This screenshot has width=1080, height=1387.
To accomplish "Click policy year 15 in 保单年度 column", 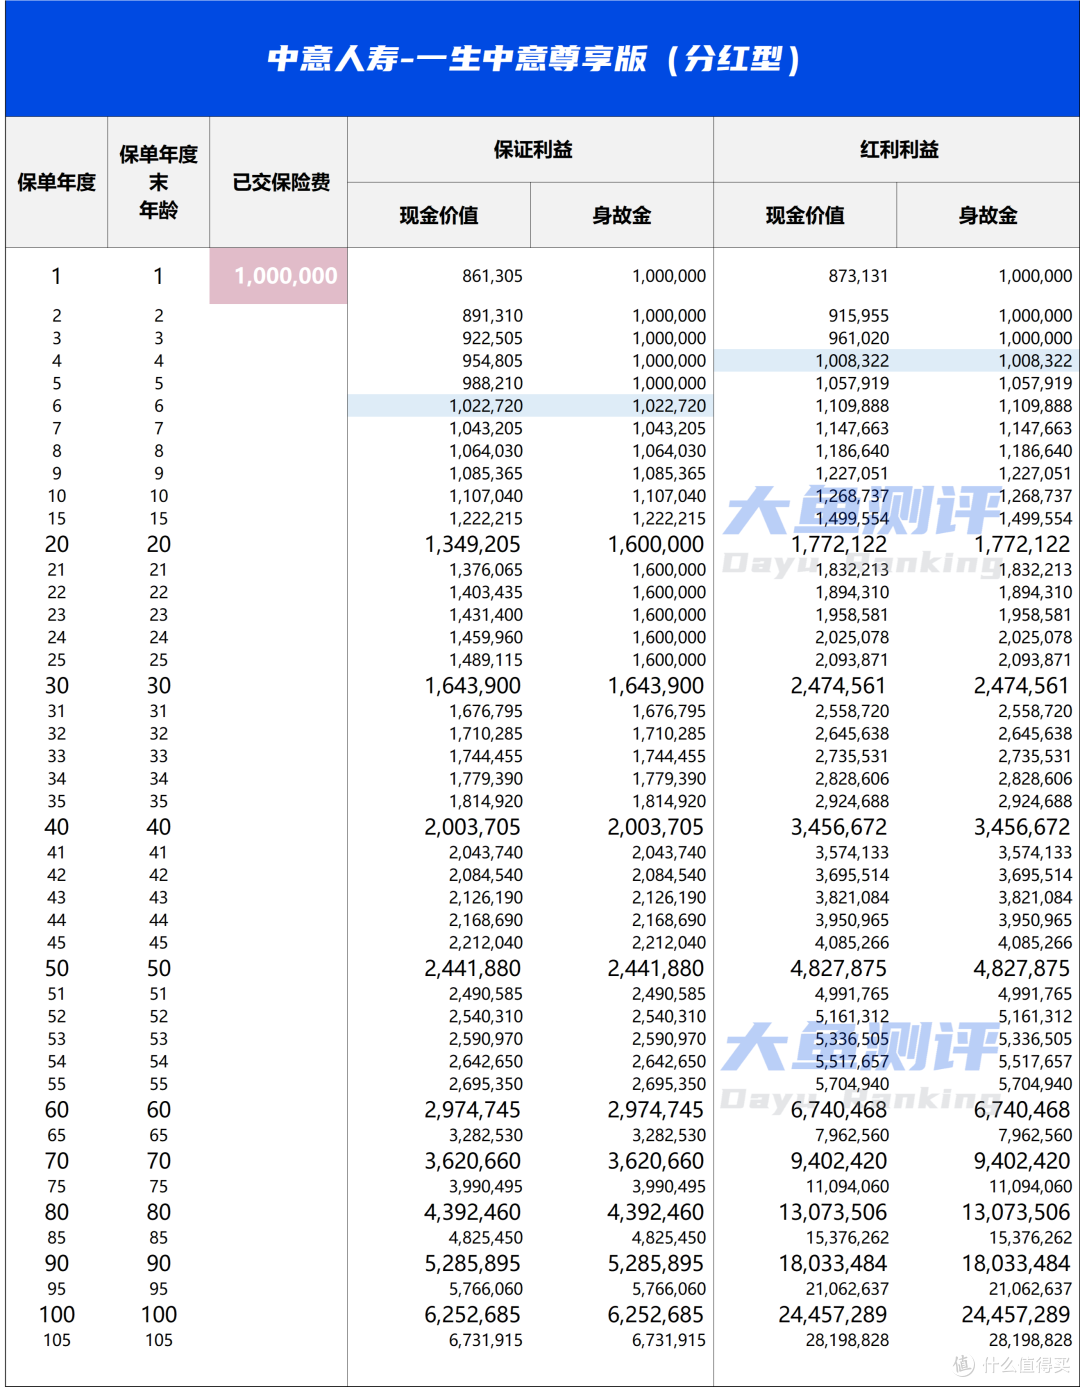I will click(x=57, y=519).
